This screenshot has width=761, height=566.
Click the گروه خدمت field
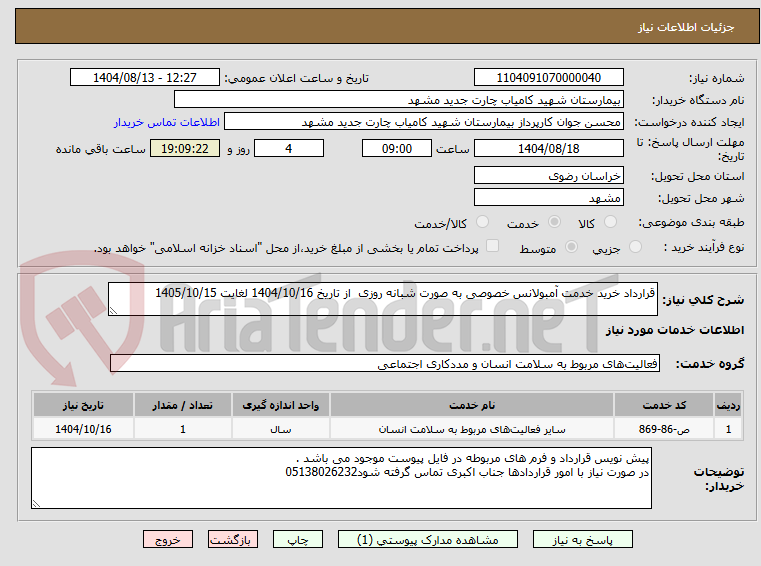[385, 363]
